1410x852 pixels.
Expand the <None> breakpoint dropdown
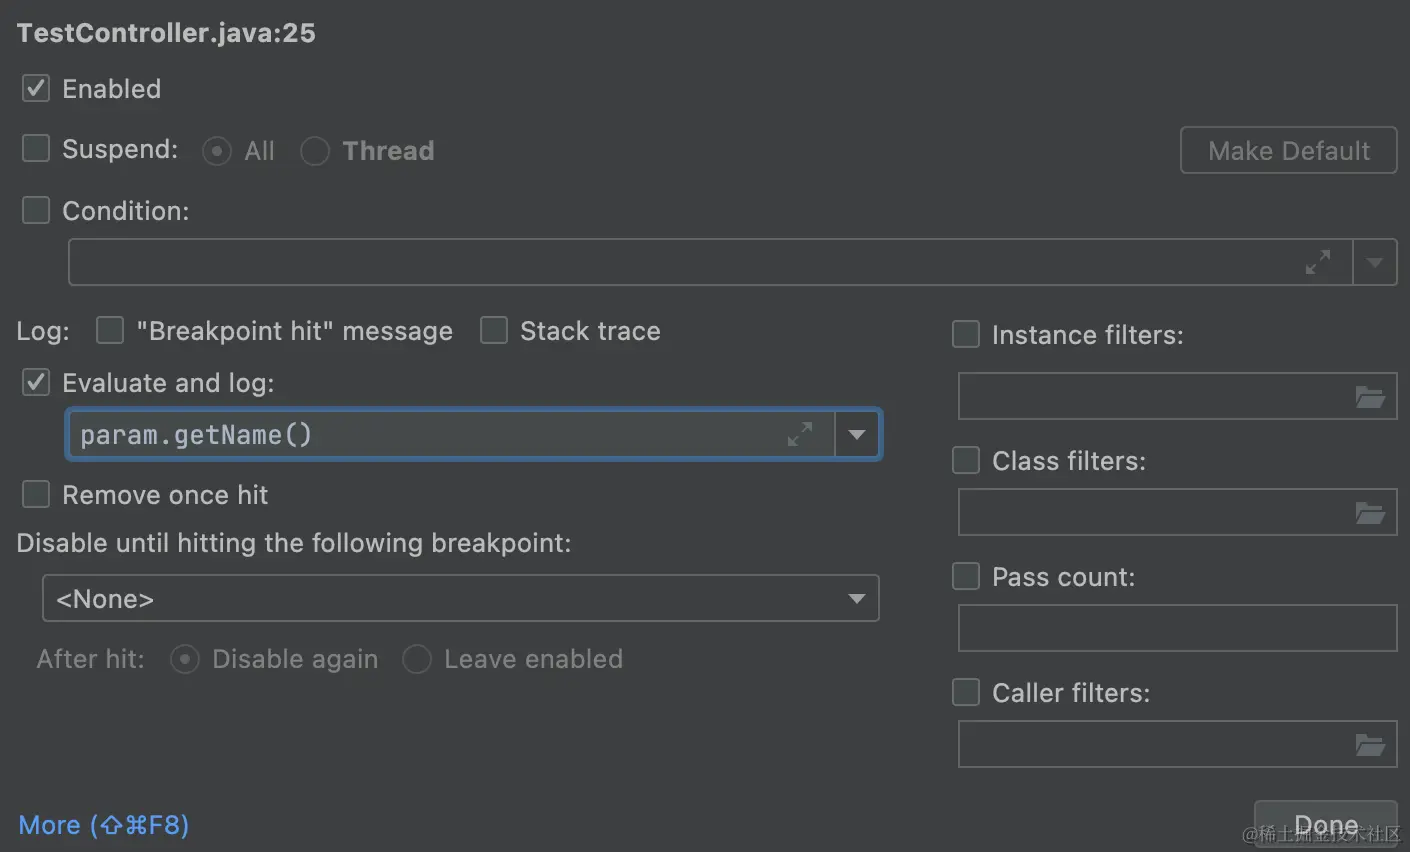coord(857,598)
